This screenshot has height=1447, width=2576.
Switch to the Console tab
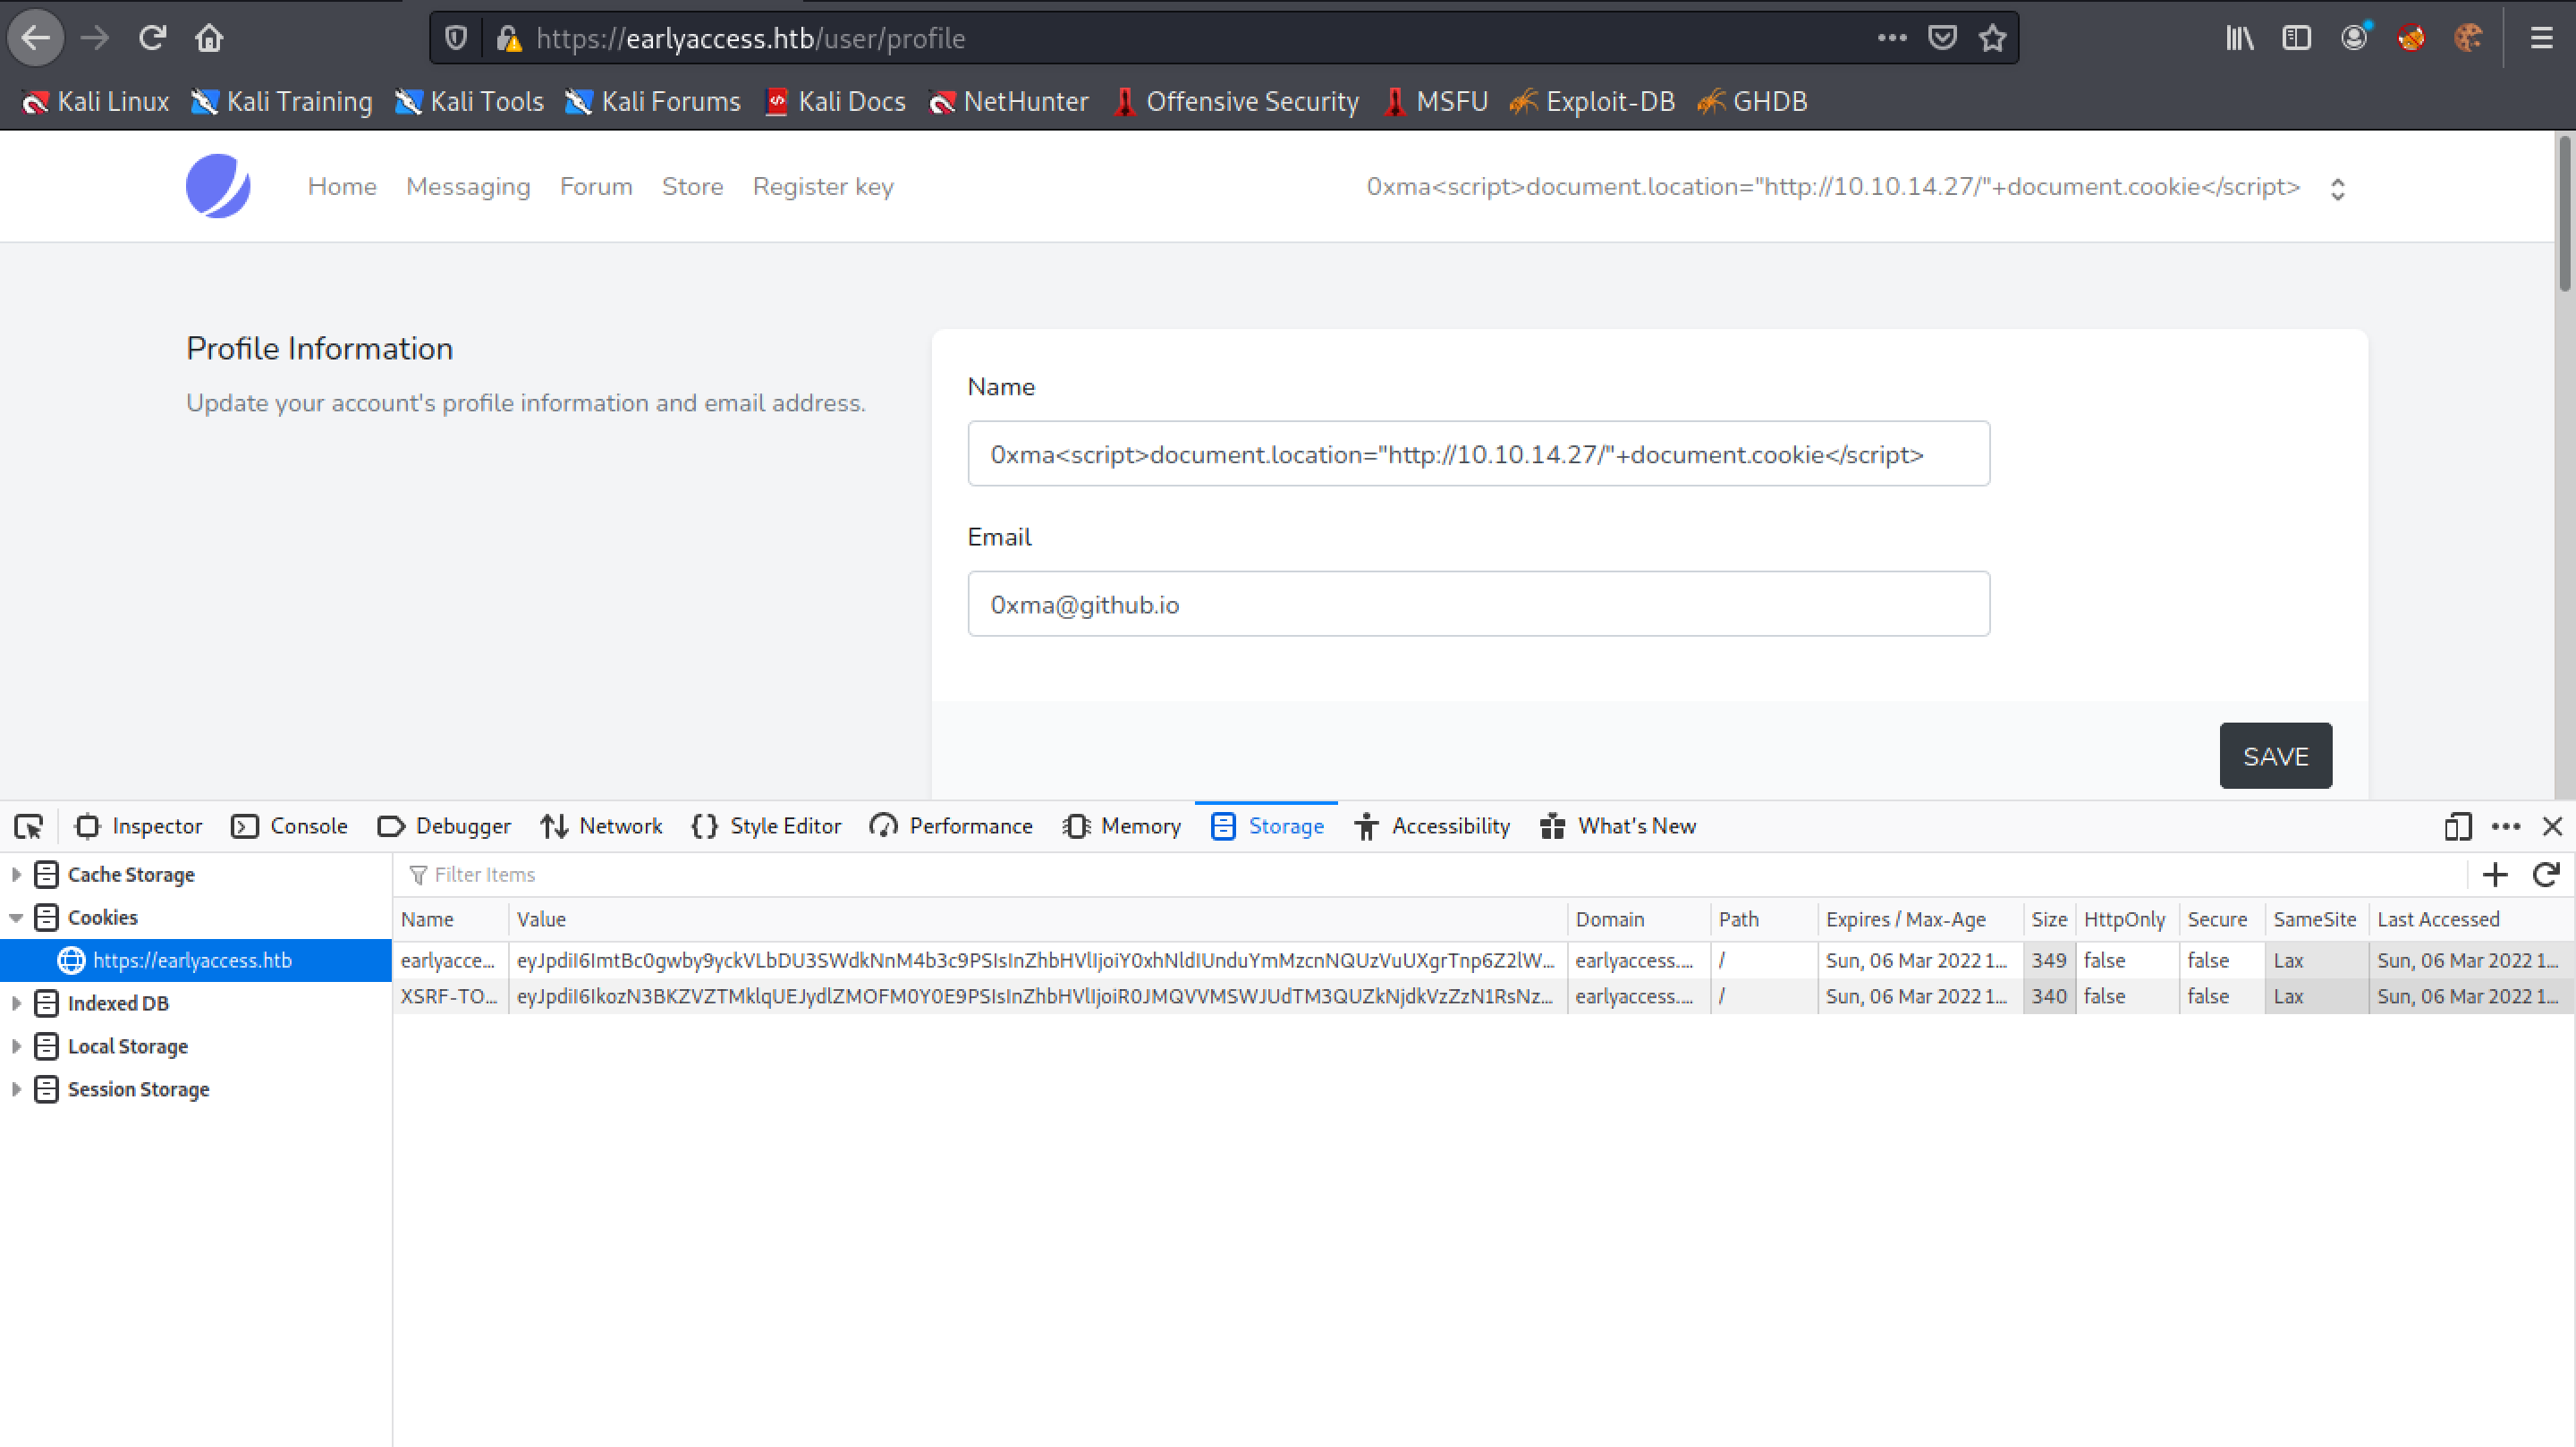[x=289, y=826]
